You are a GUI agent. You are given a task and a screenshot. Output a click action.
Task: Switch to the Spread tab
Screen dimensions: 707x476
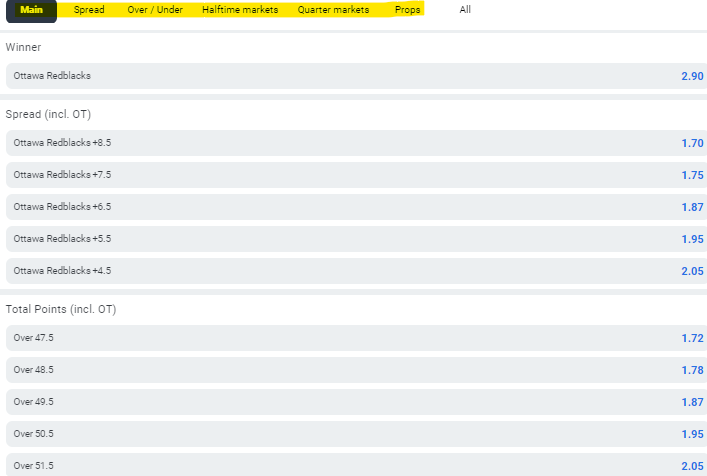click(x=89, y=10)
